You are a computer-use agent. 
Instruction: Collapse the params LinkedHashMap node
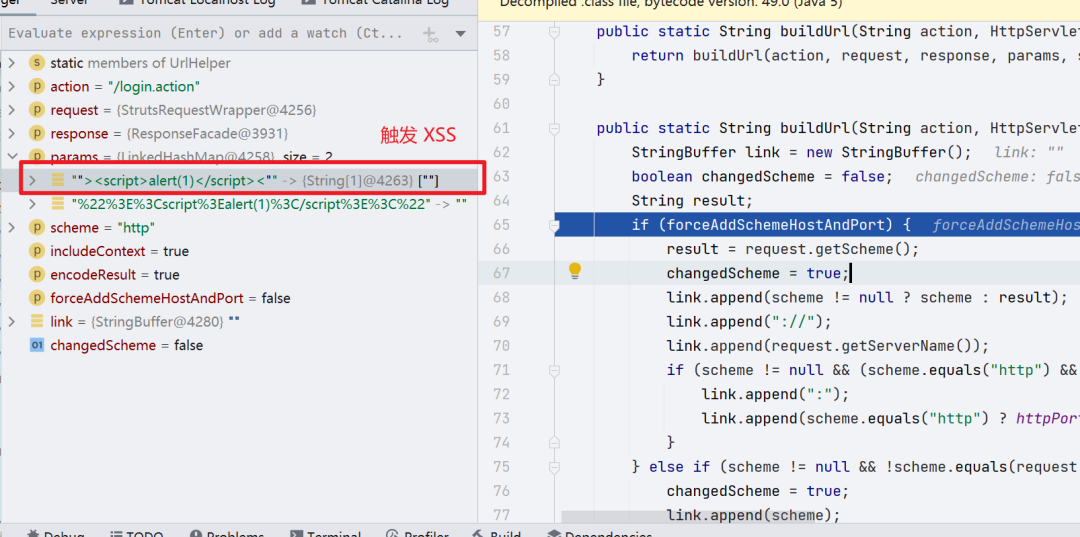click(x=12, y=157)
